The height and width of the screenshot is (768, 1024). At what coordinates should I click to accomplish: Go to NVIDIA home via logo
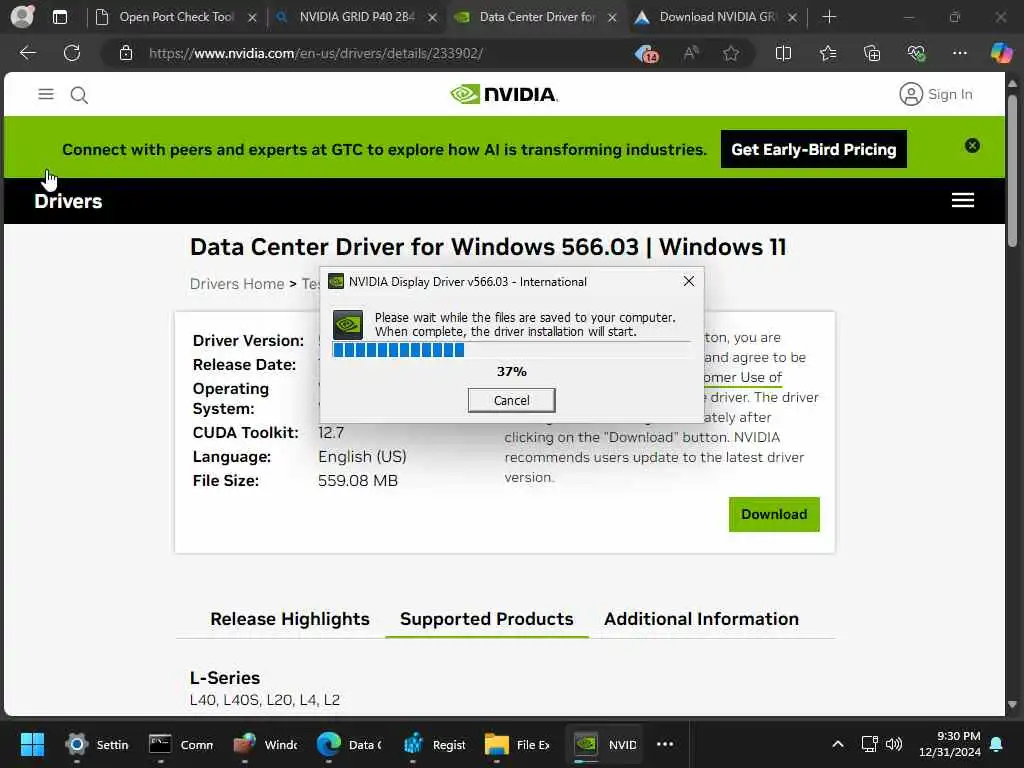tap(504, 94)
